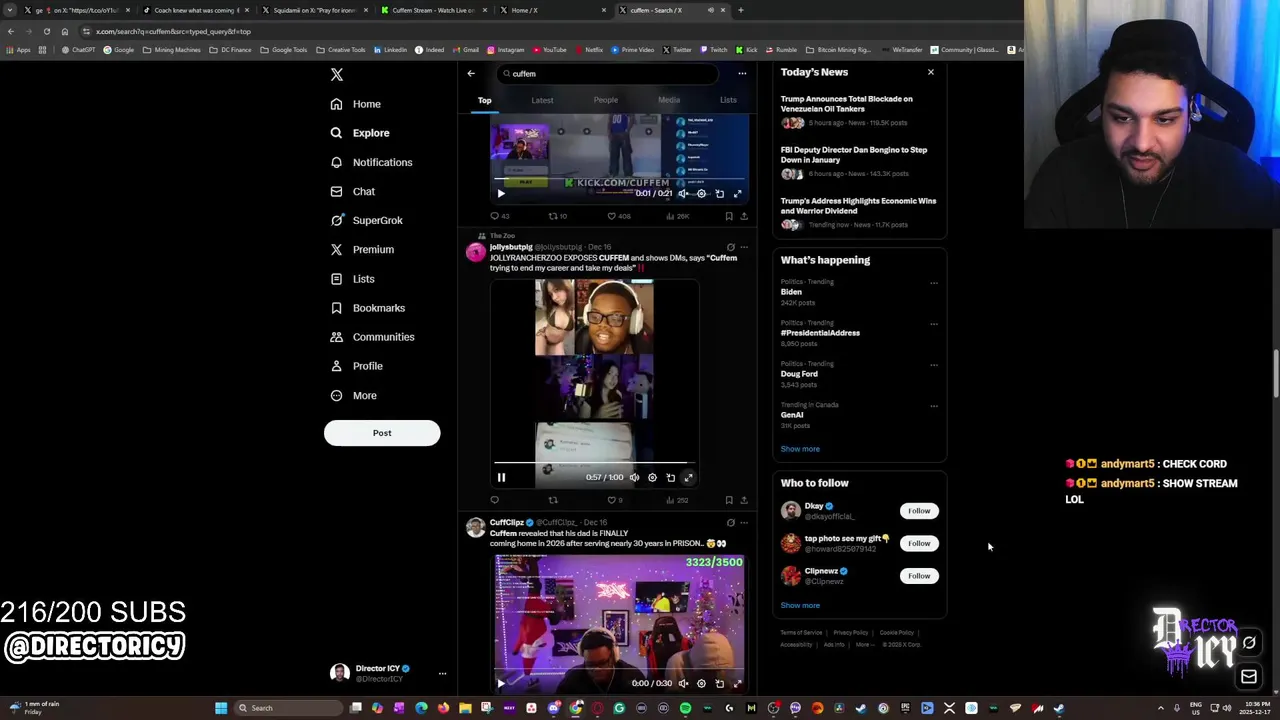Like the post with 408 likes
This screenshot has height=720, width=1280.
click(x=618, y=216)
